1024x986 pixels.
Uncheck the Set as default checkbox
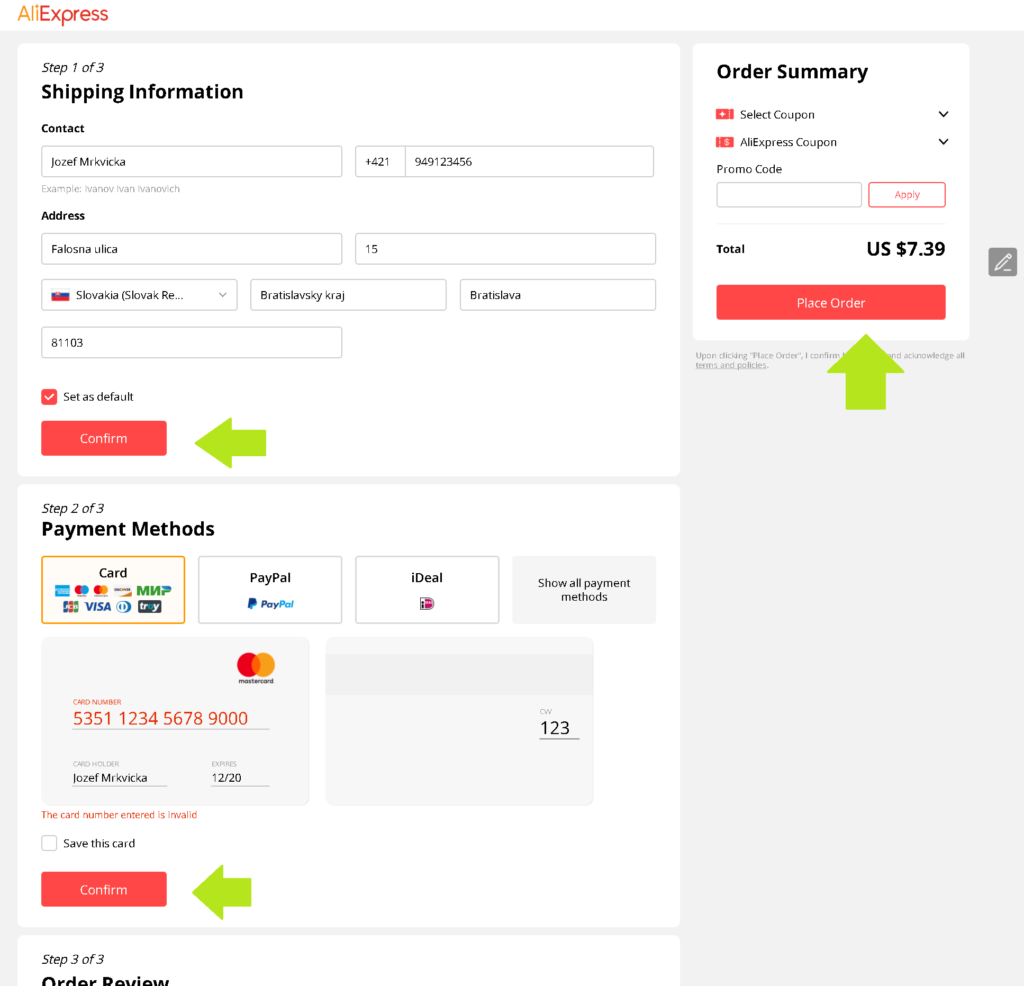click(x=49, y=397)
